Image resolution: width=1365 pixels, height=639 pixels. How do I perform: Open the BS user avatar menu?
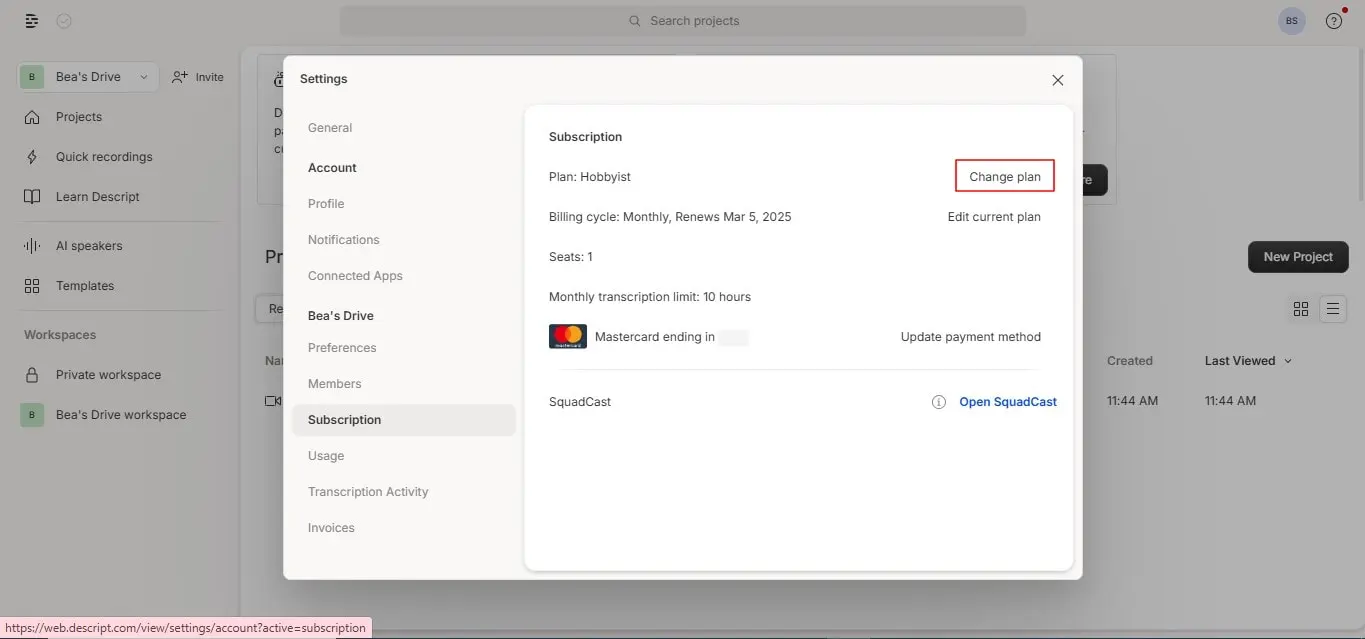click(1292, 21)
